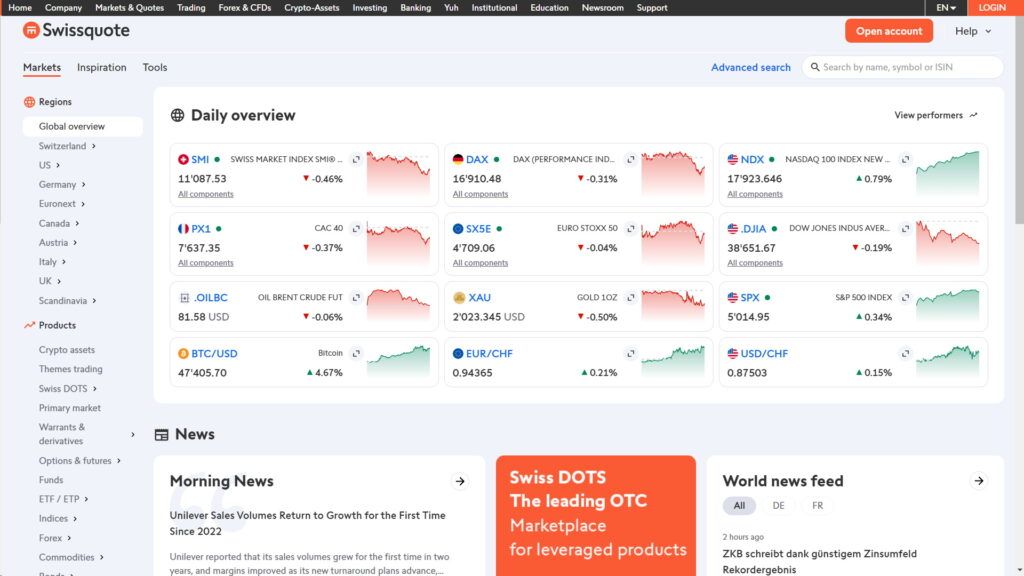Open expand icon on DAX card
1024x576 pixels.
pos(631,159)
